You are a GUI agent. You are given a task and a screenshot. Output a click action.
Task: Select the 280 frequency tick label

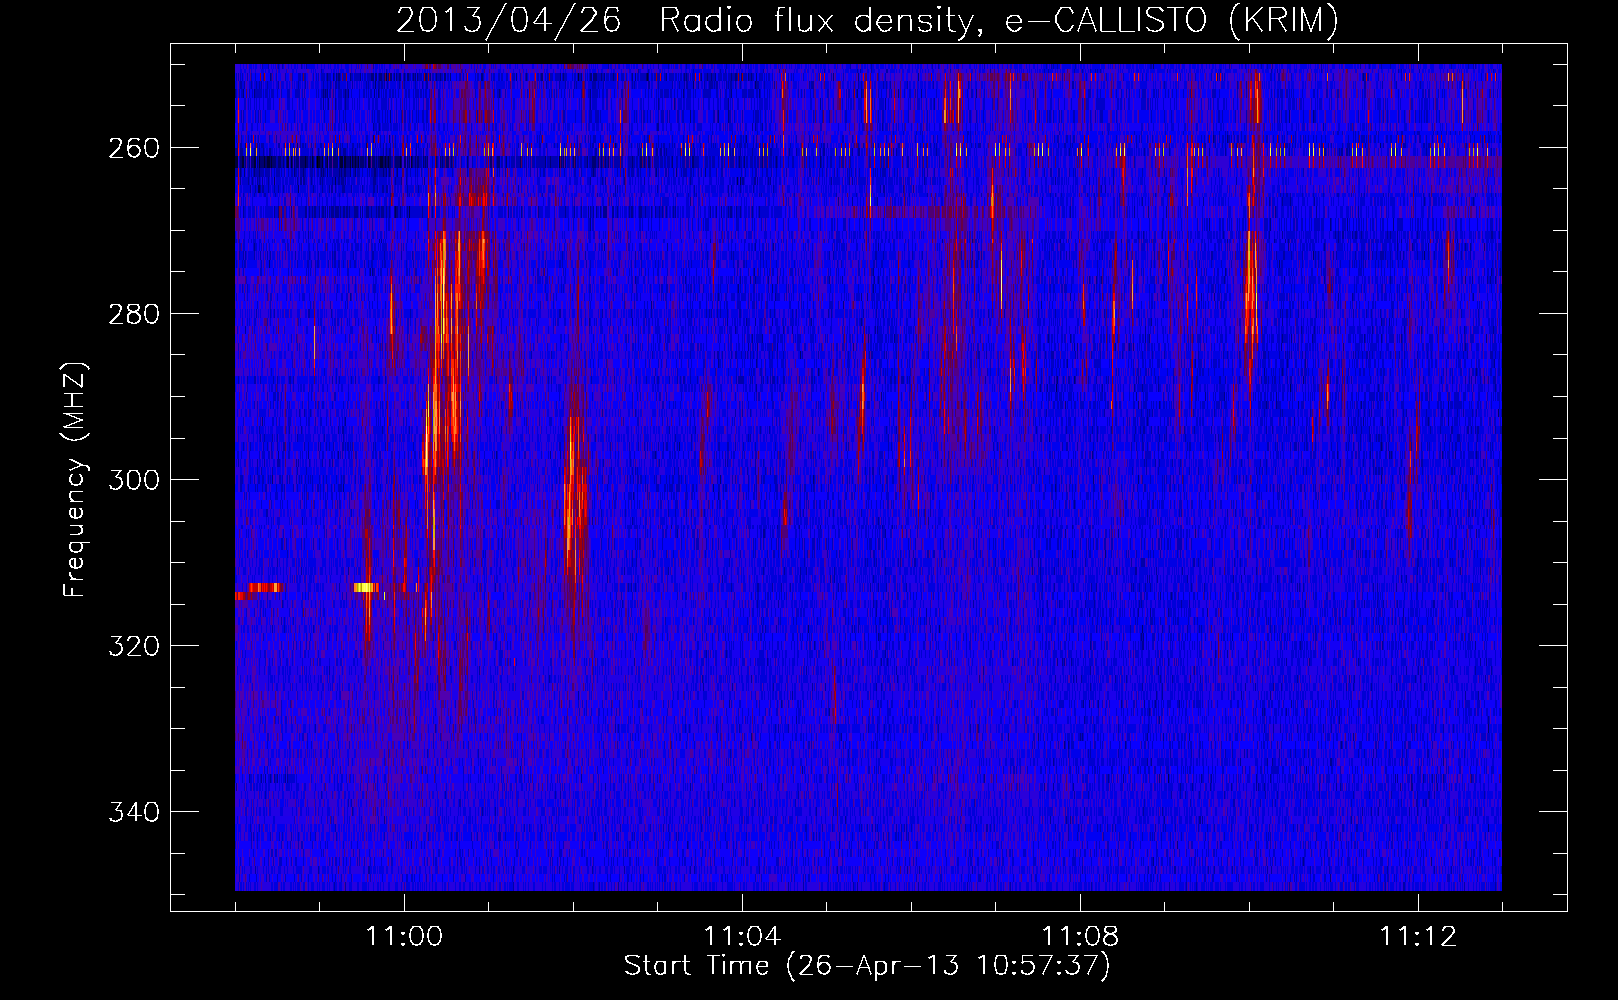coord(134,314)
